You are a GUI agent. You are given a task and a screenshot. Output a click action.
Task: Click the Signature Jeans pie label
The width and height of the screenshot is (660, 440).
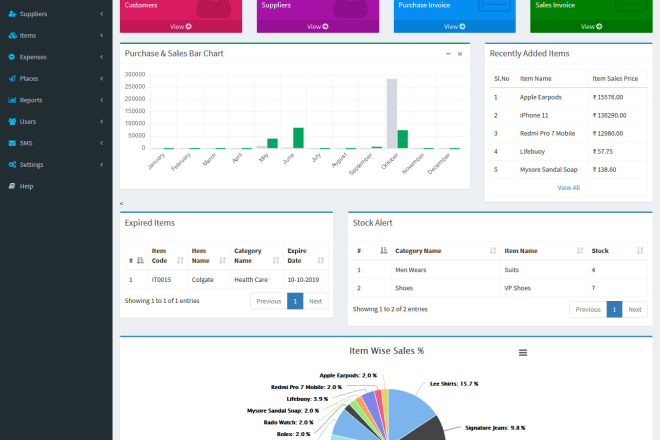[495, 428]
